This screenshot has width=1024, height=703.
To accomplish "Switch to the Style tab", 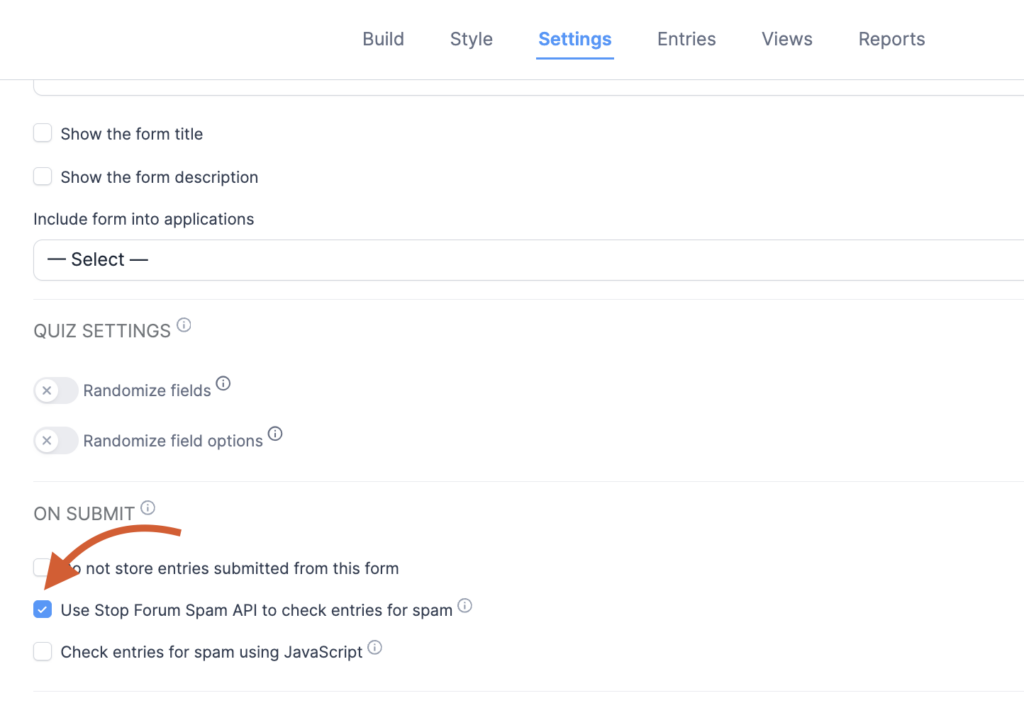I will click(x=471, y=39).
